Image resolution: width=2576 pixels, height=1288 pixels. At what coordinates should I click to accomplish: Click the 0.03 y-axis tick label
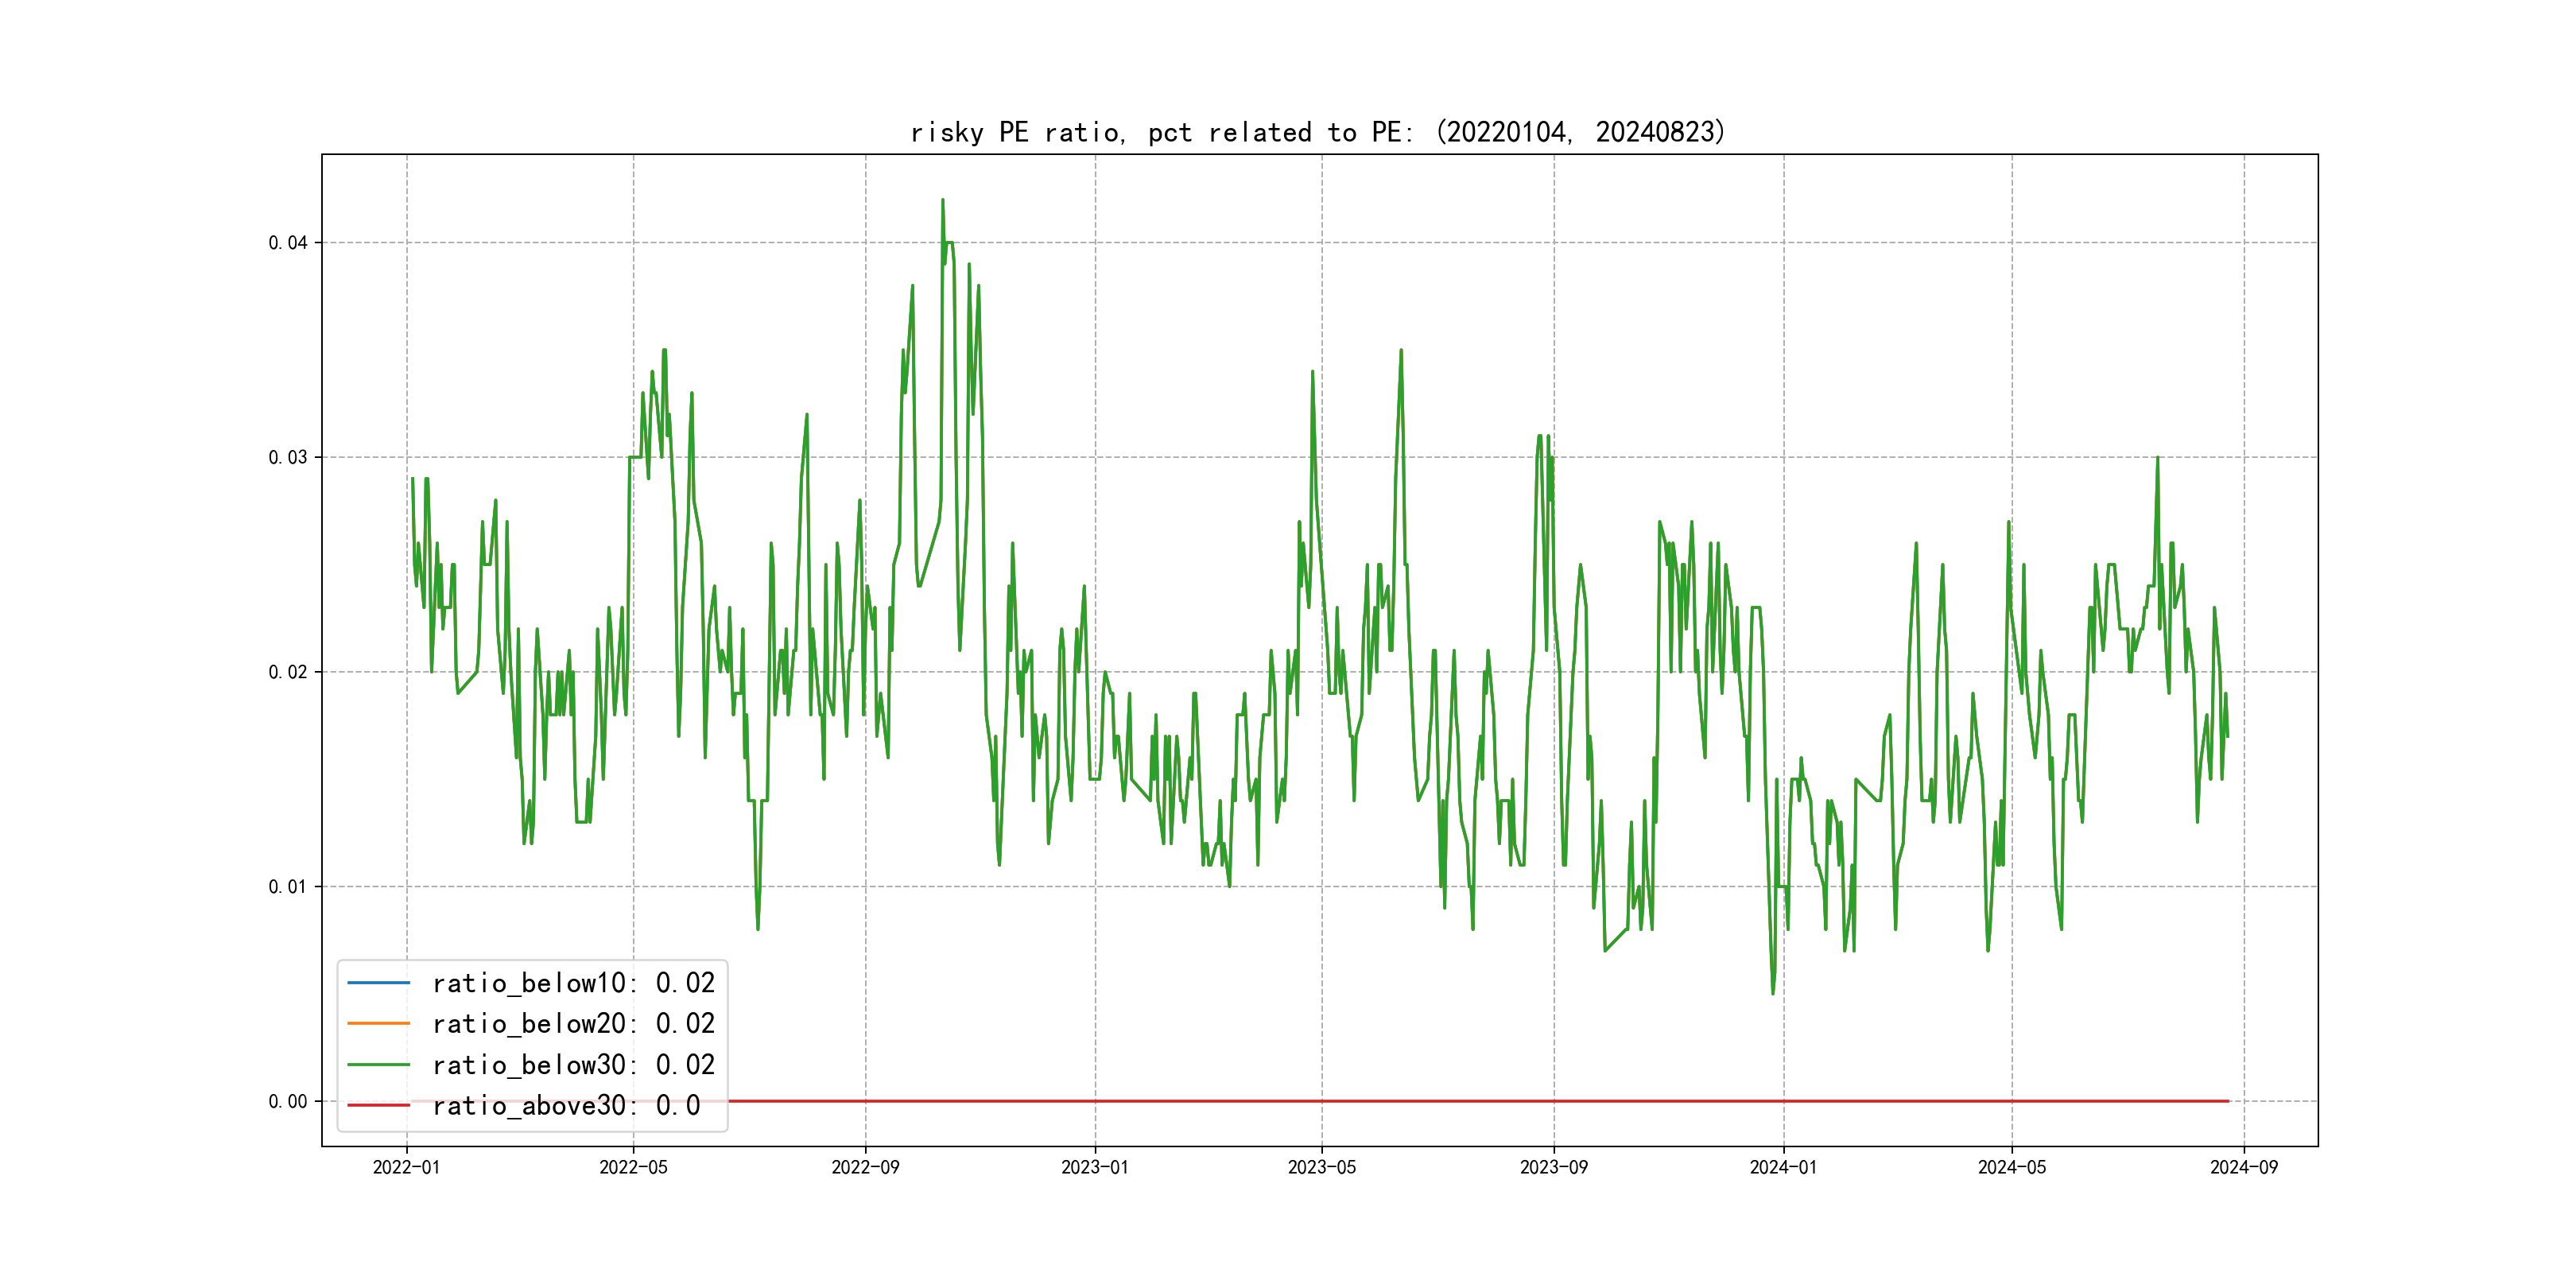tap(288, 458)
